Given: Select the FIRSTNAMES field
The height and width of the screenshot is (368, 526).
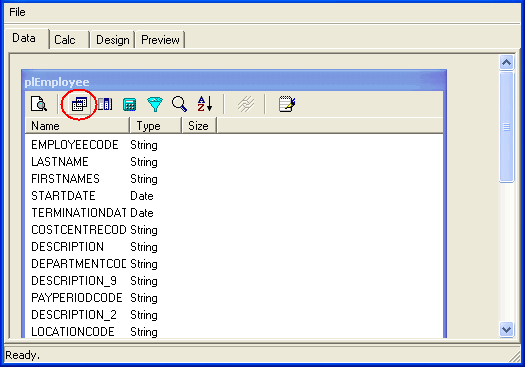Looking at the screenshot, I should [65, 179].
